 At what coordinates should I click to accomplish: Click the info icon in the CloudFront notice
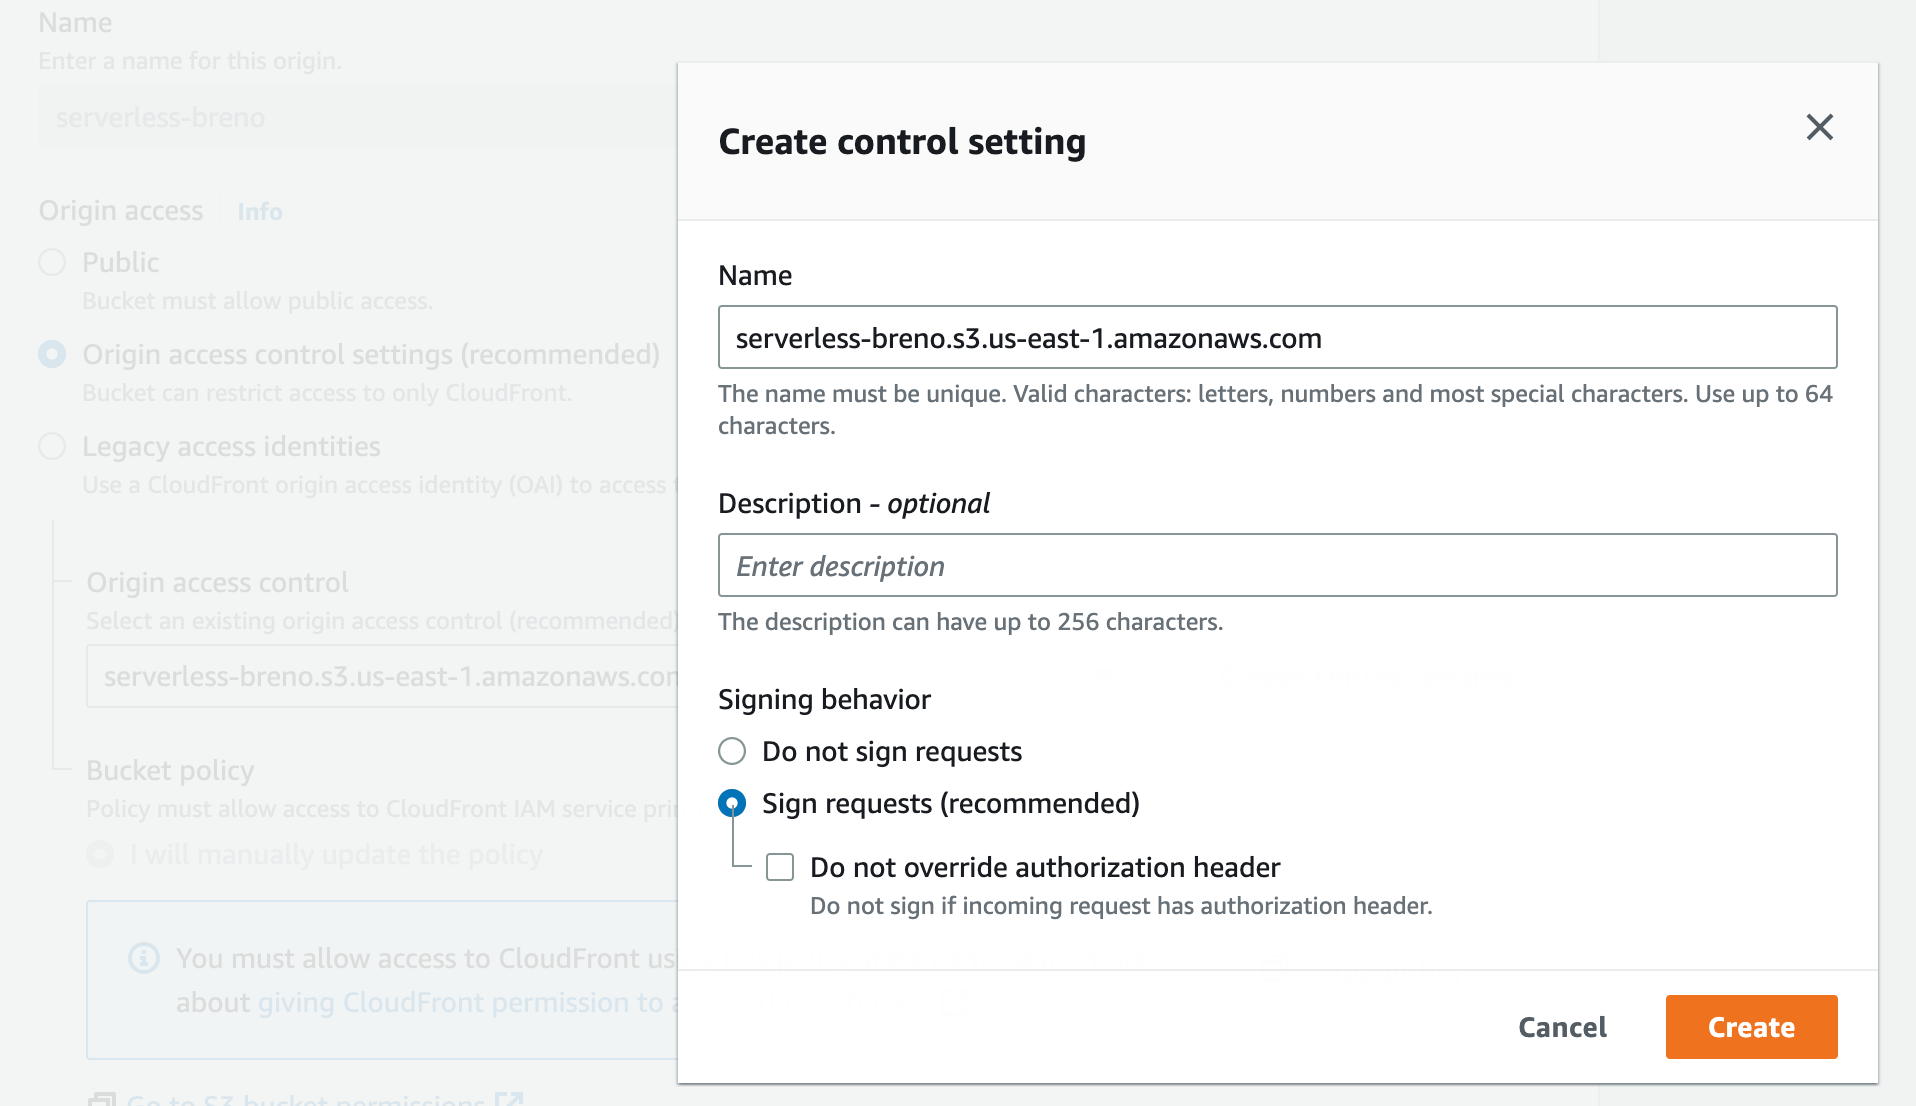pyautogui.click(x=144, y=958)
